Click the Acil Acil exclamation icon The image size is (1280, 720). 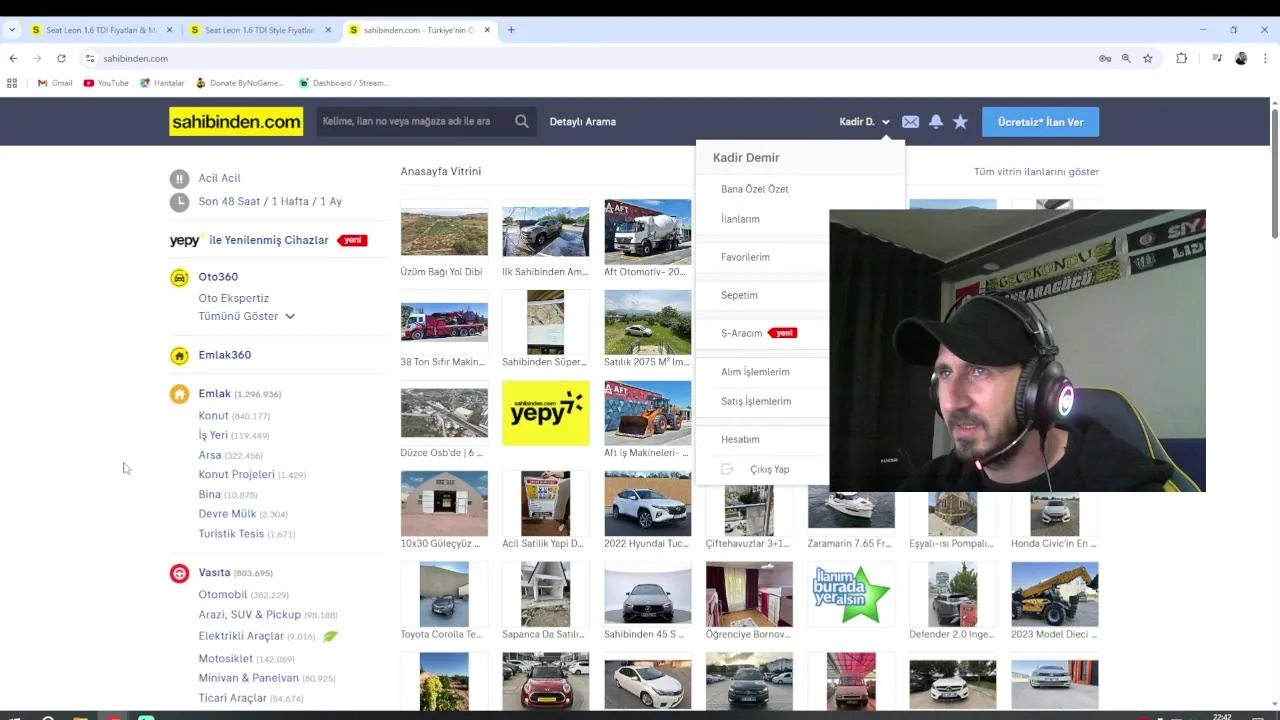(x=179, y=179)
